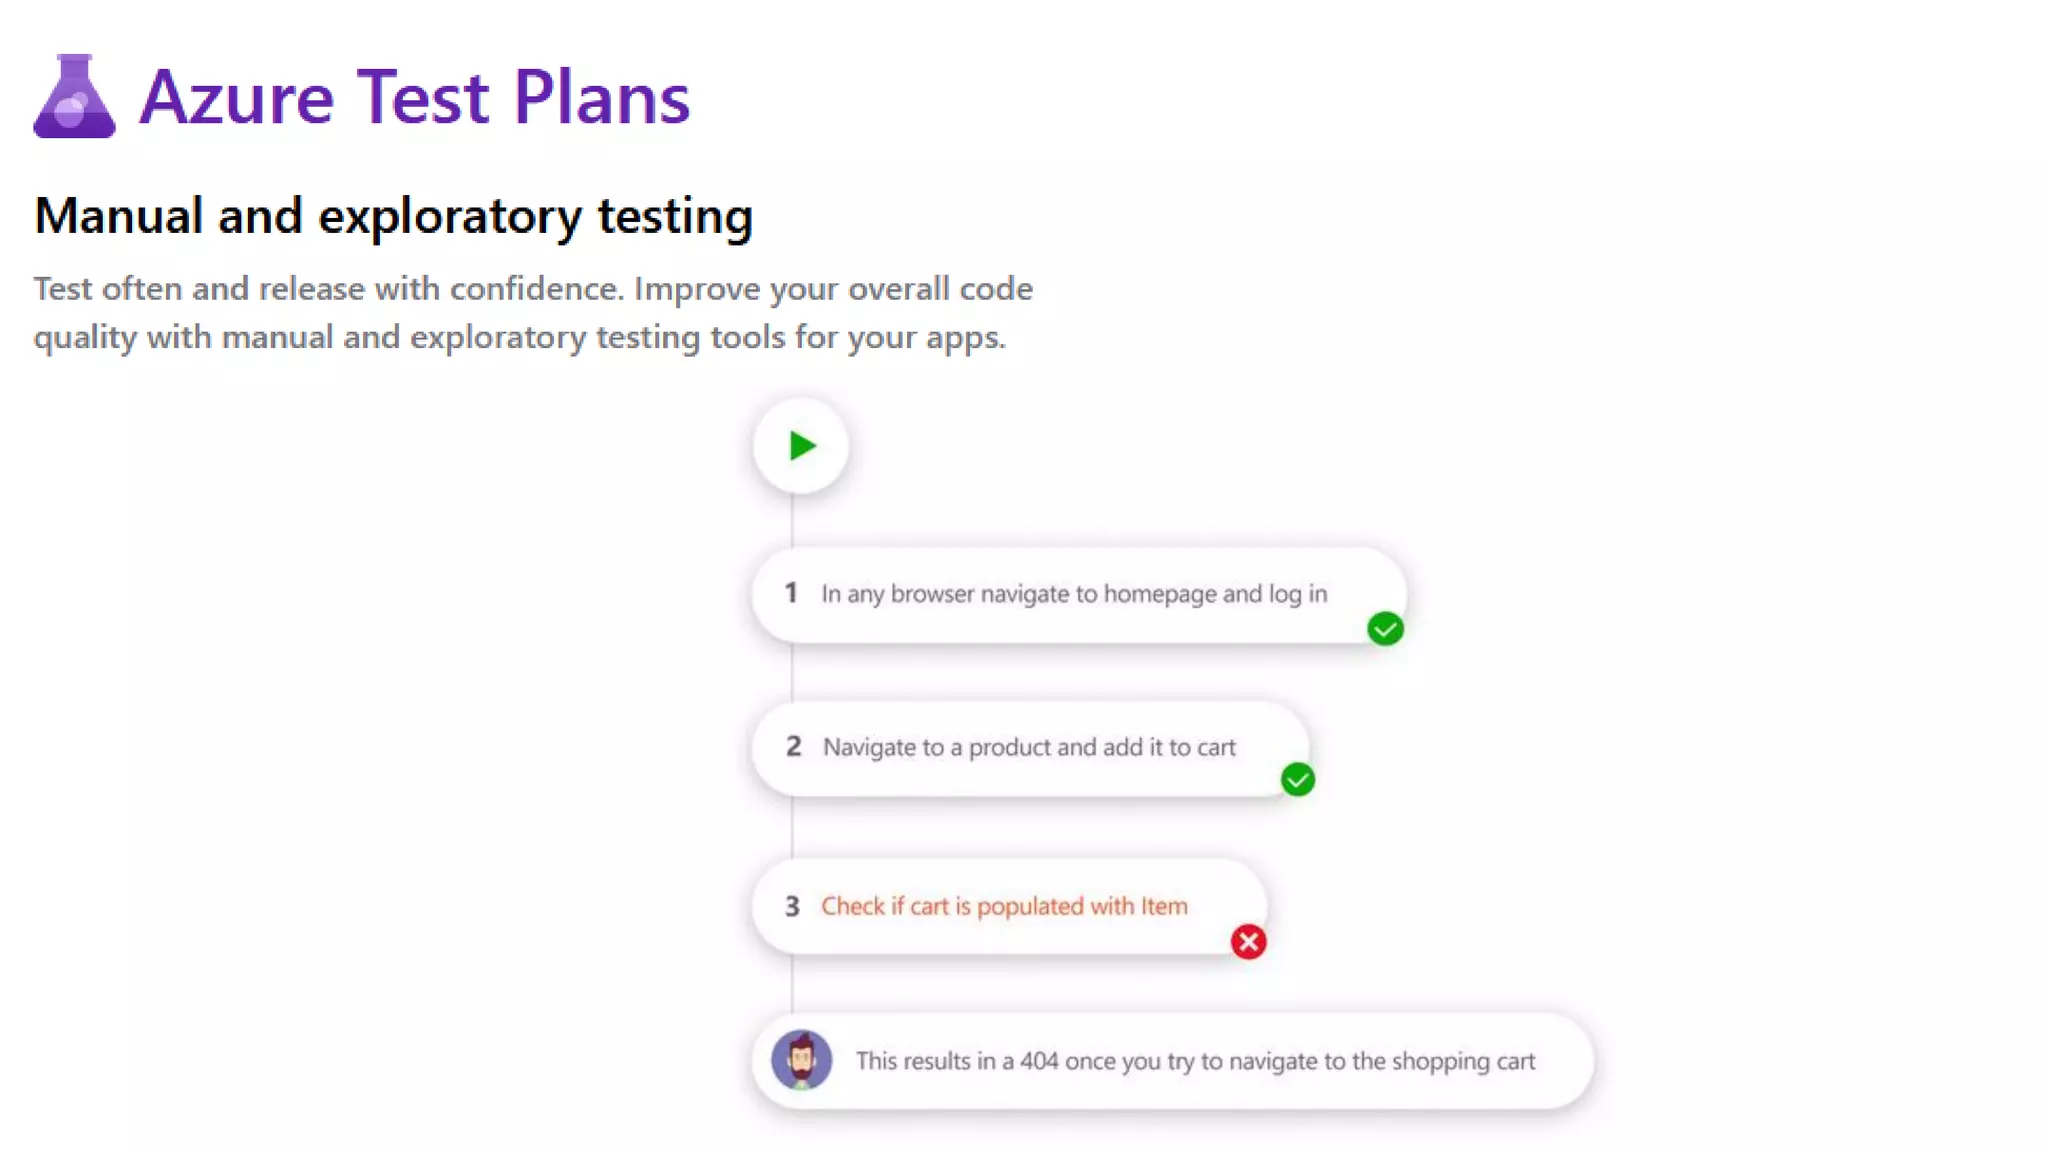The width and height of the screenshot is (2048, 1152).
Task: Click the green checkmark on step 1
Action: [1385, 629]
